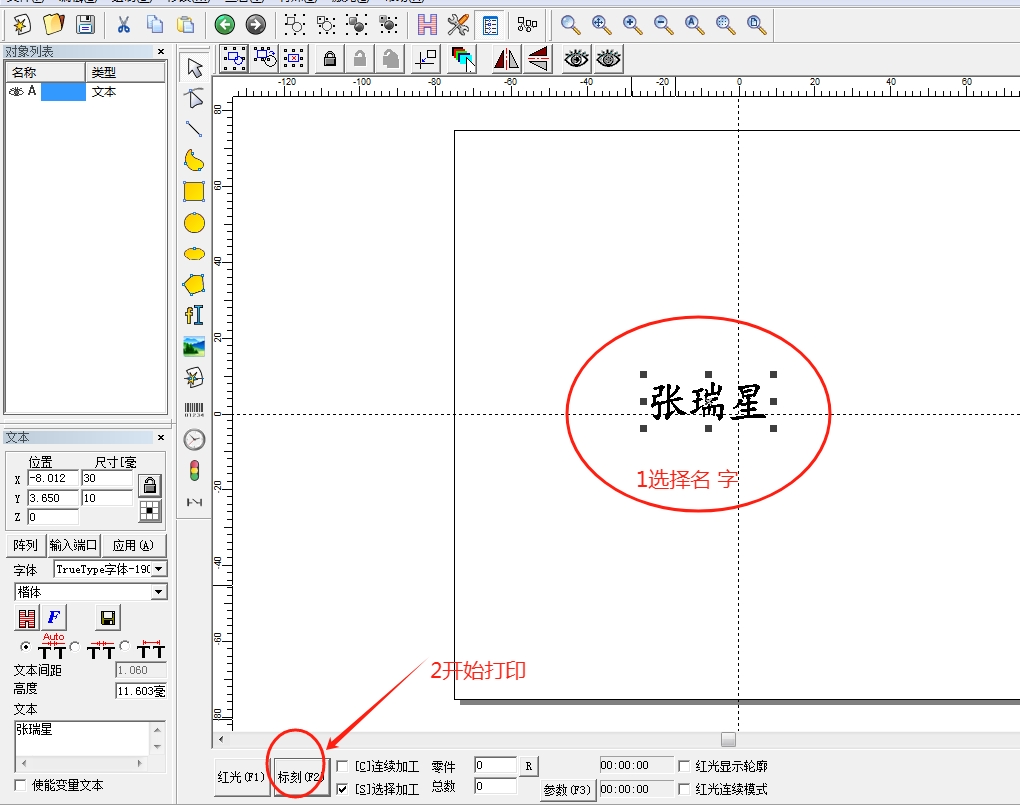Open the TrueType font type dropdown

tap(158, 569)
